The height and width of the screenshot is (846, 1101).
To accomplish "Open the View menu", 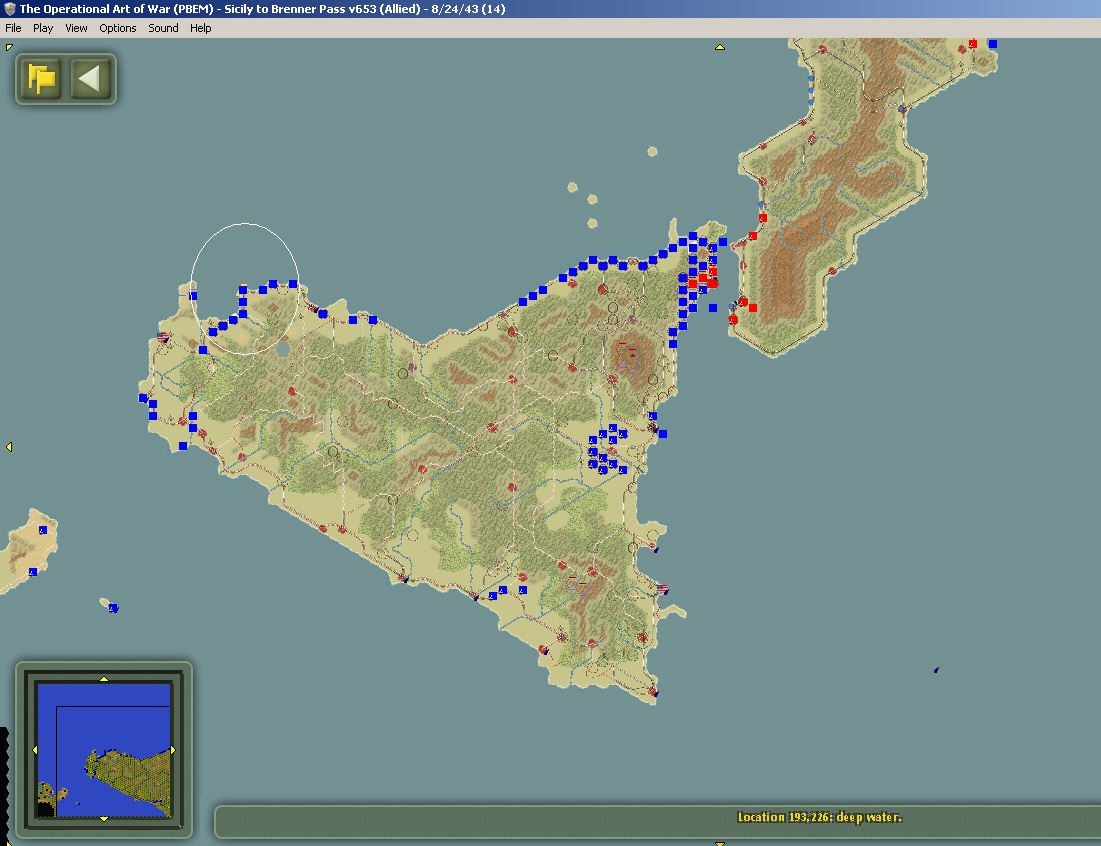I will coord(76,28).
